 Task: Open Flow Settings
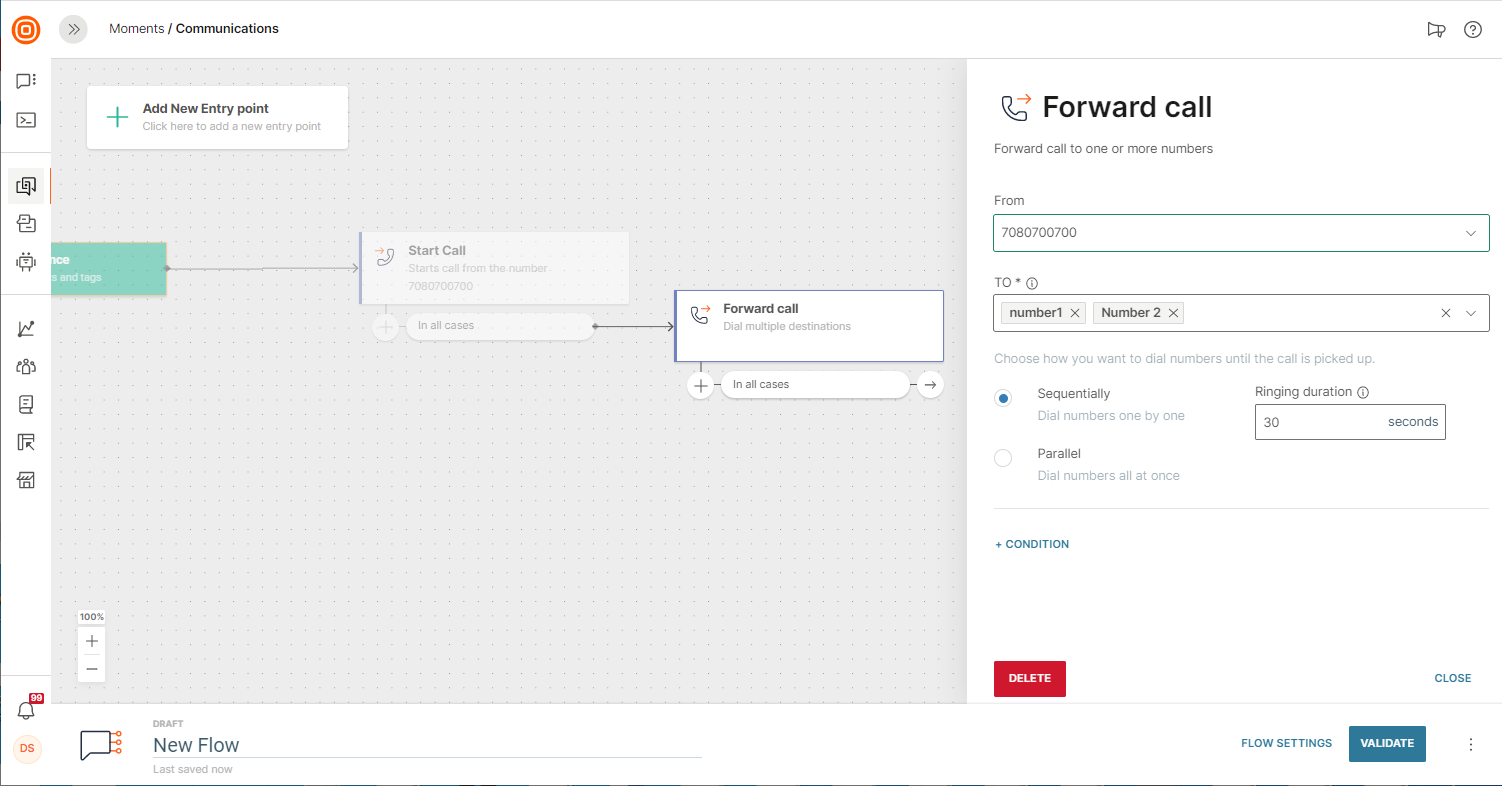[1286, 743]
